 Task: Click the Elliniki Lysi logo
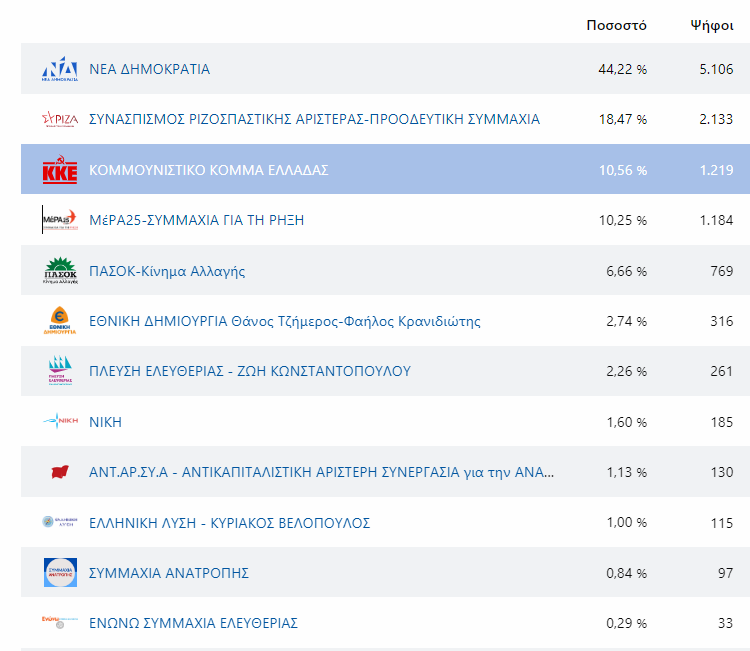coord(59,522)
